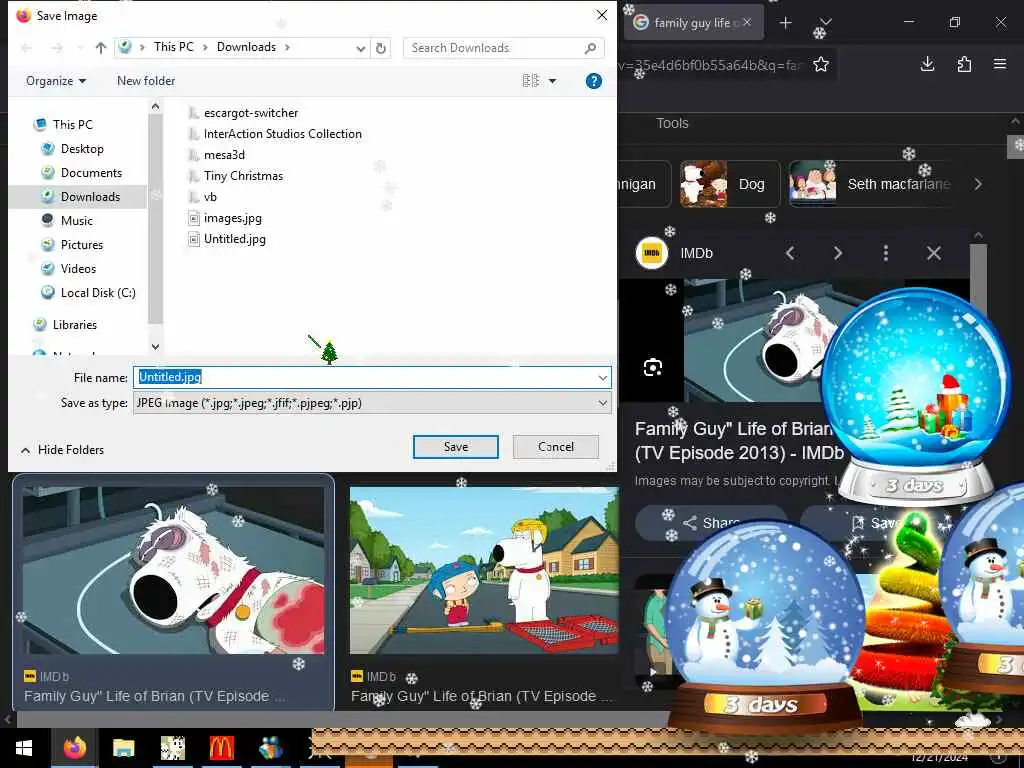
Task: Click Cancel button
Action: [x=556, y=447]
